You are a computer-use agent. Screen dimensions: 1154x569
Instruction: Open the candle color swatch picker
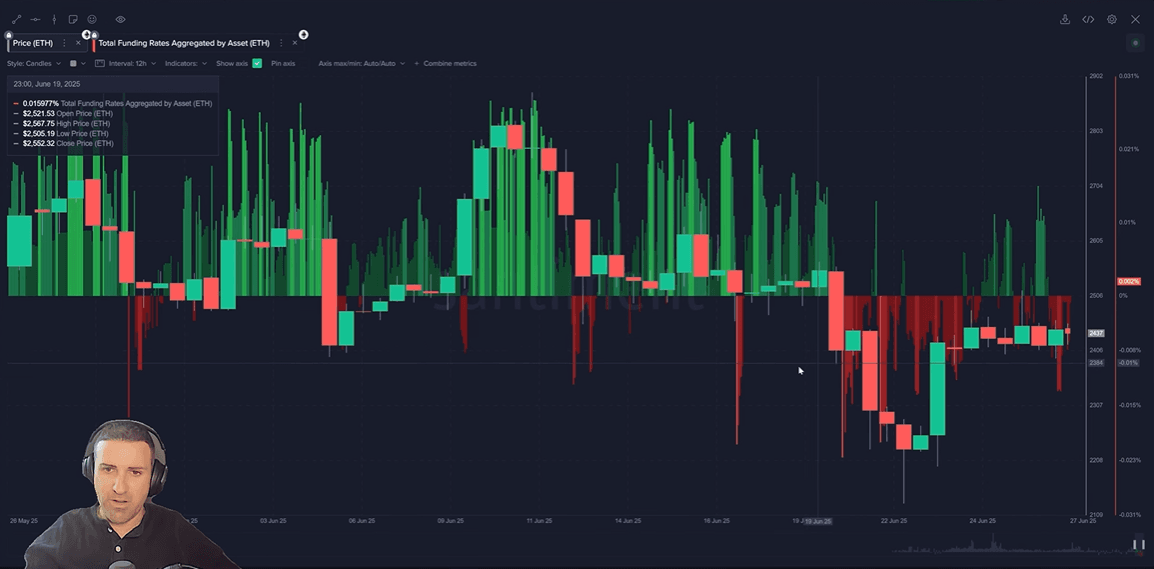tap(76, 63)
